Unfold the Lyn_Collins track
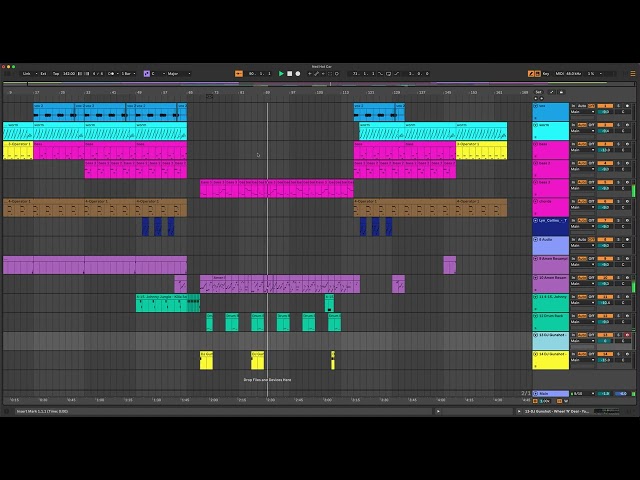The width and height of the screenshot is (640, 480). click(536, 220)
